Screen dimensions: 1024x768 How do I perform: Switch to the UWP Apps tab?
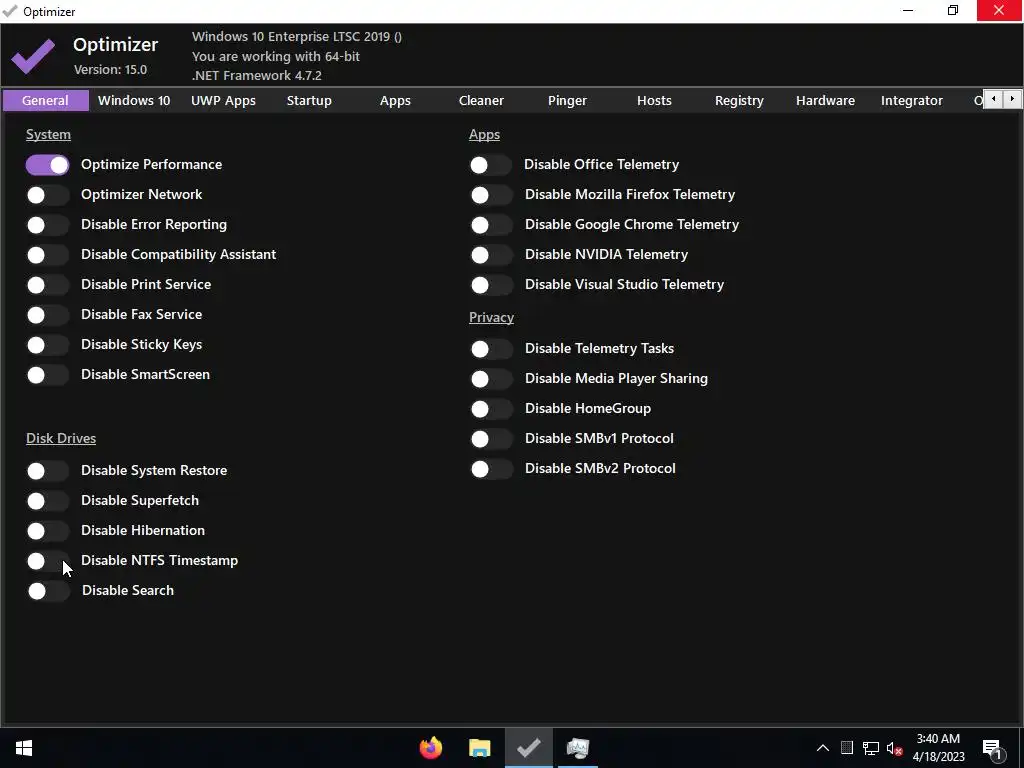(x=223, y=101)
